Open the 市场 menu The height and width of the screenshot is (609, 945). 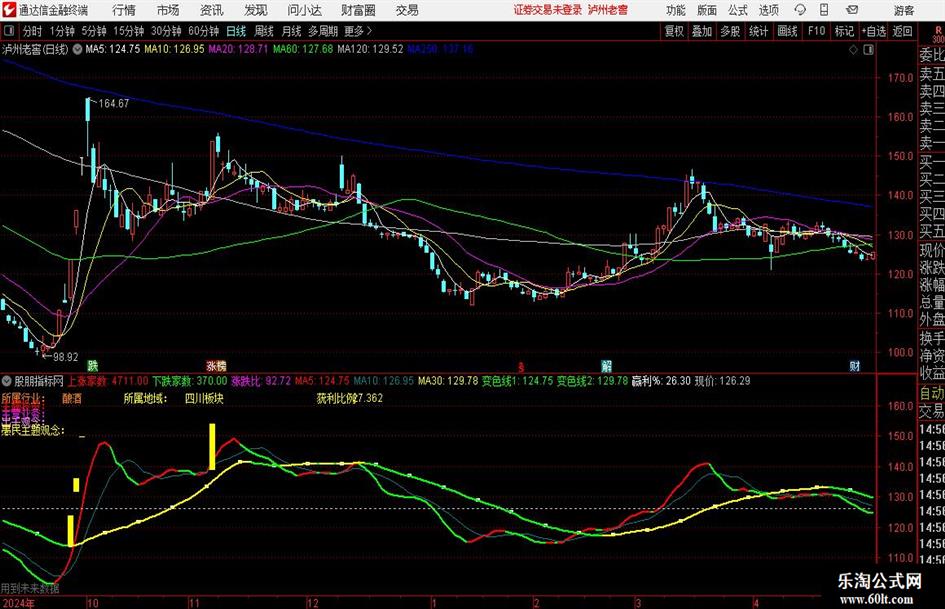(168, 10)
